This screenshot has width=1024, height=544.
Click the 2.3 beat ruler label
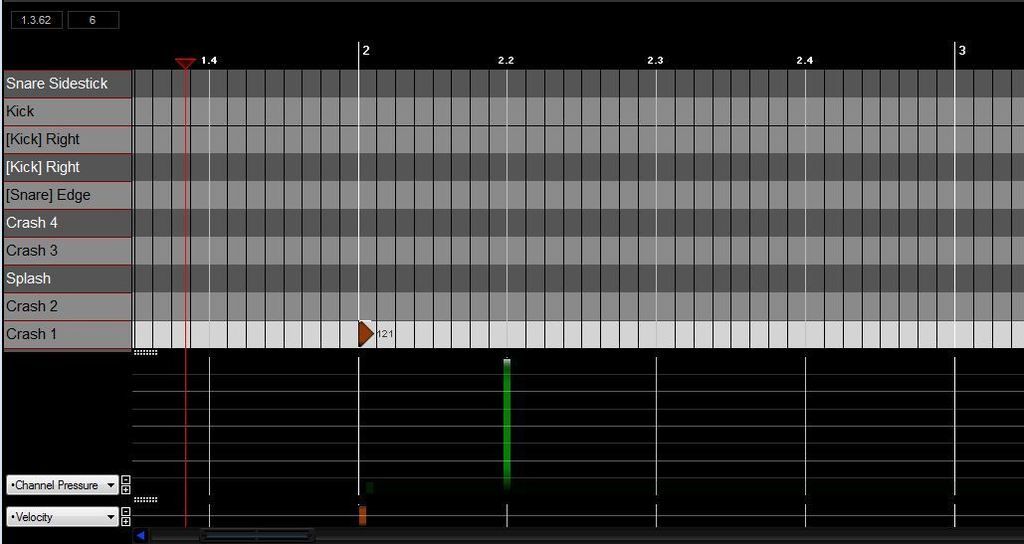pos(655,61)
